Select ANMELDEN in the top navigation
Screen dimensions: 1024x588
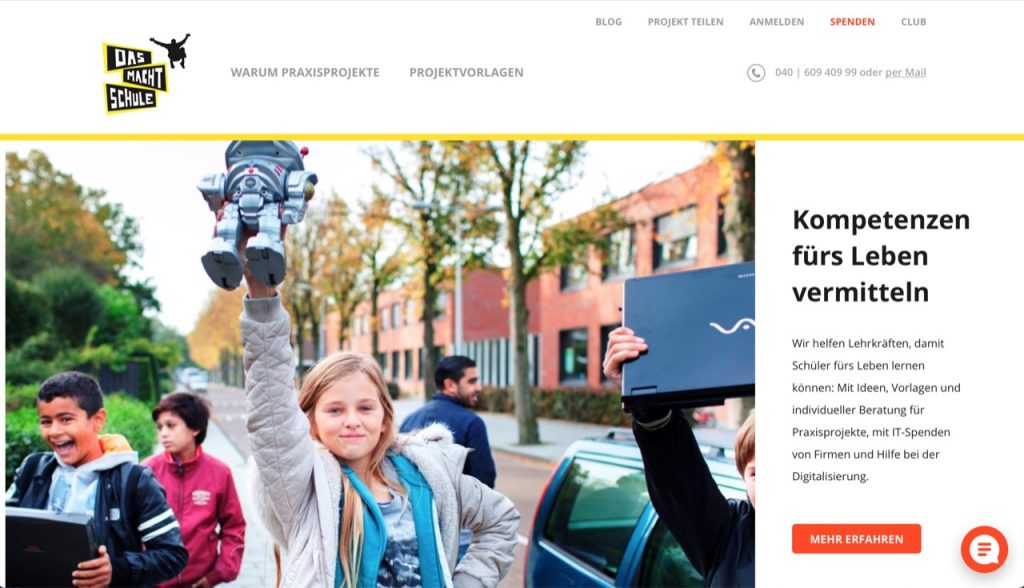(776, 22)
